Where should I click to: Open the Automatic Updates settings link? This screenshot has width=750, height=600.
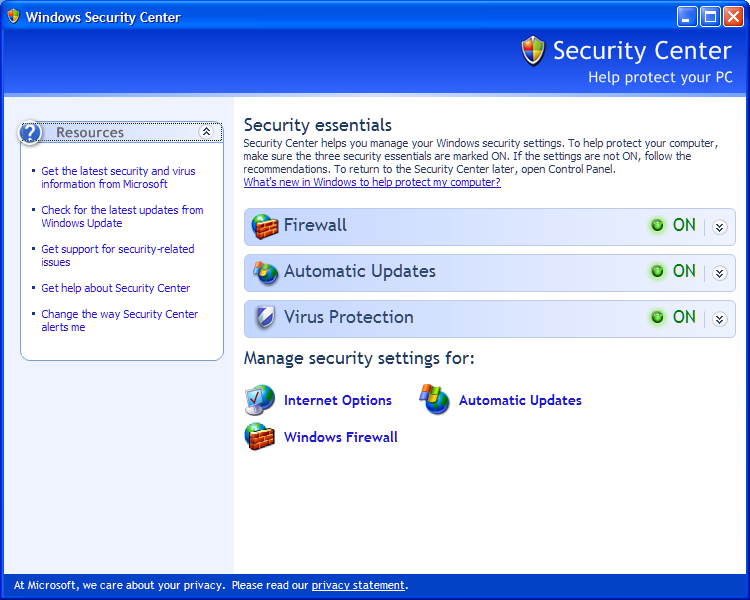(x=520, y=400)
